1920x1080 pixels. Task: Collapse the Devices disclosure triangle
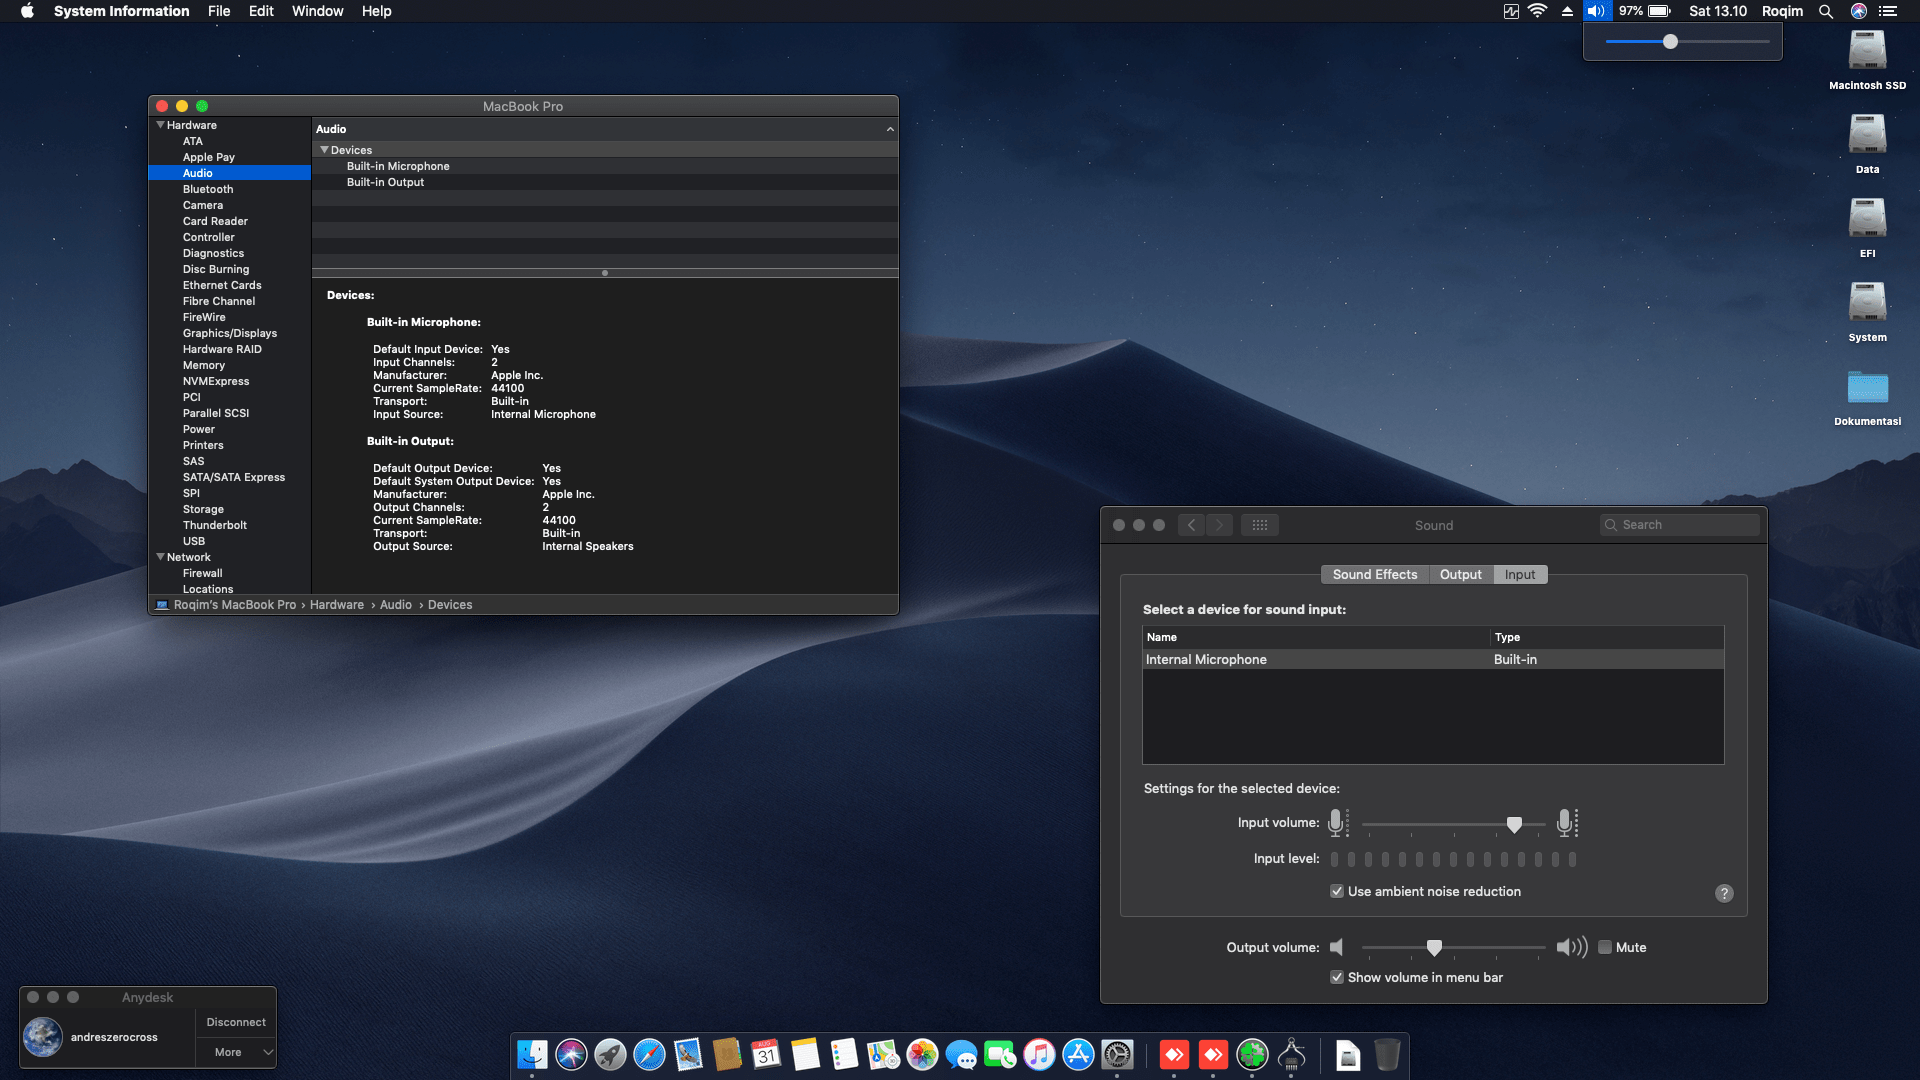[x=324, y=150]
